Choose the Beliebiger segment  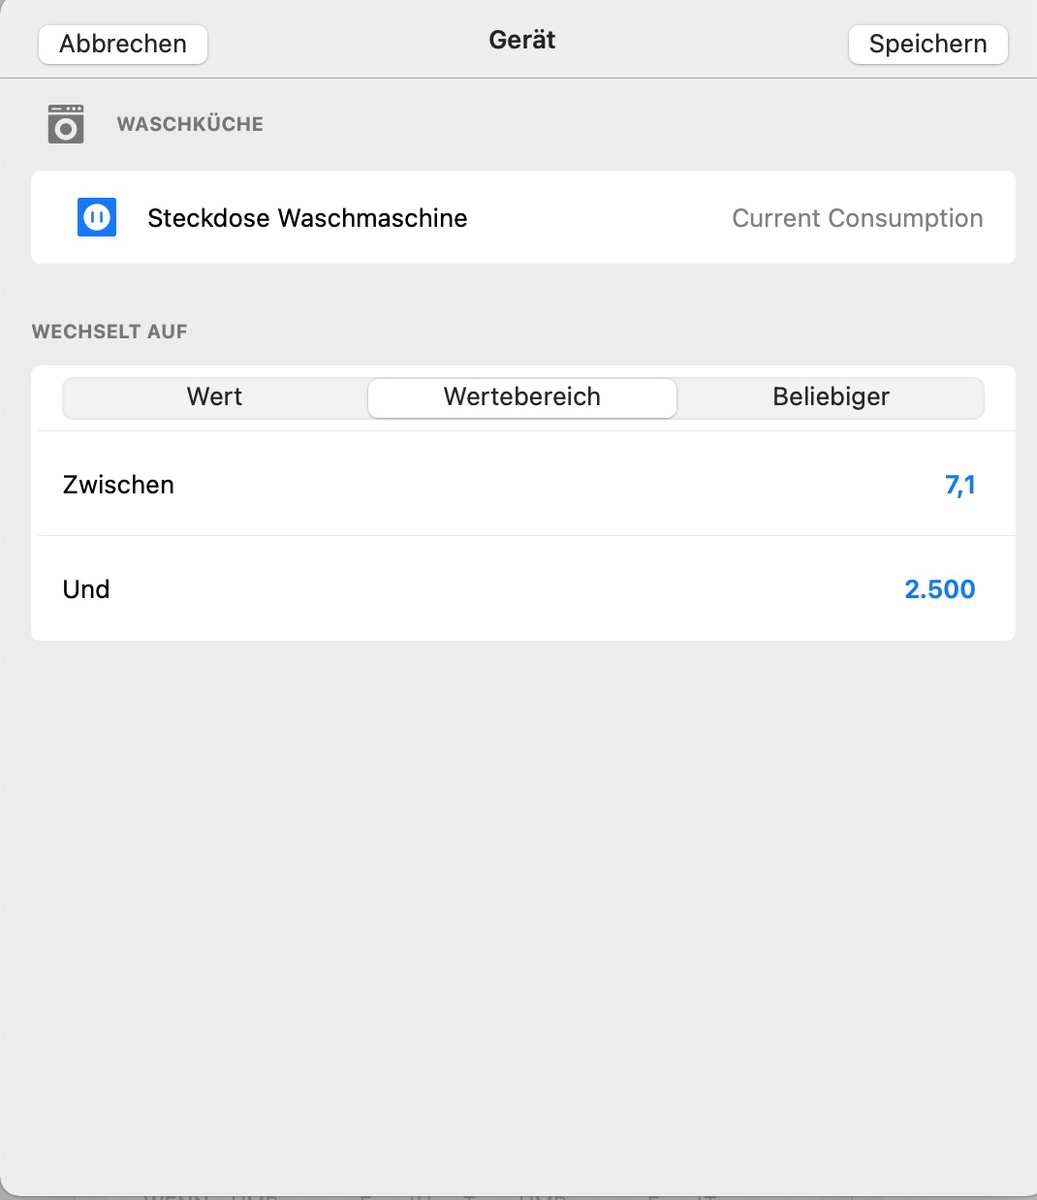pyautogui.click(x=830, y=397)
